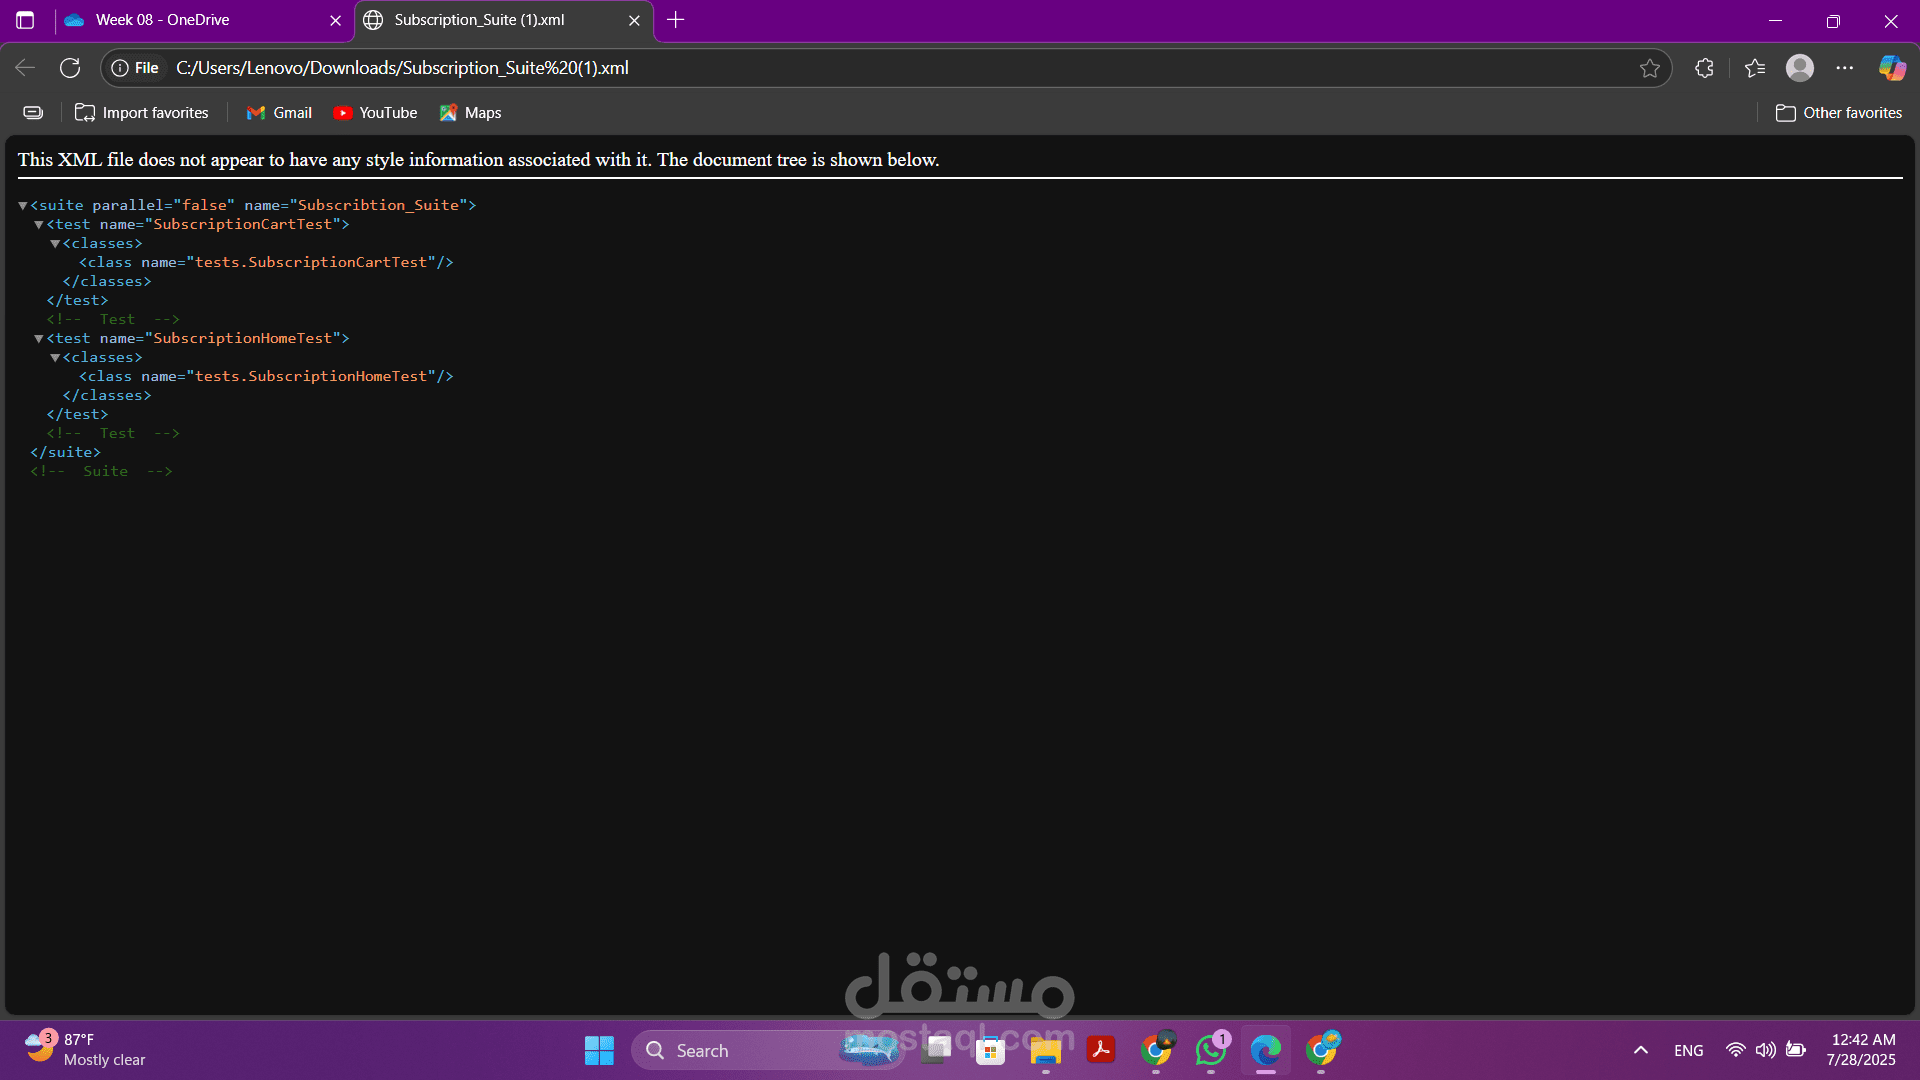Collapse classes node under SubscriptionHomeTest
Image resolution: width=1920 pixels, height=1080 pixels.
(55, 358)
